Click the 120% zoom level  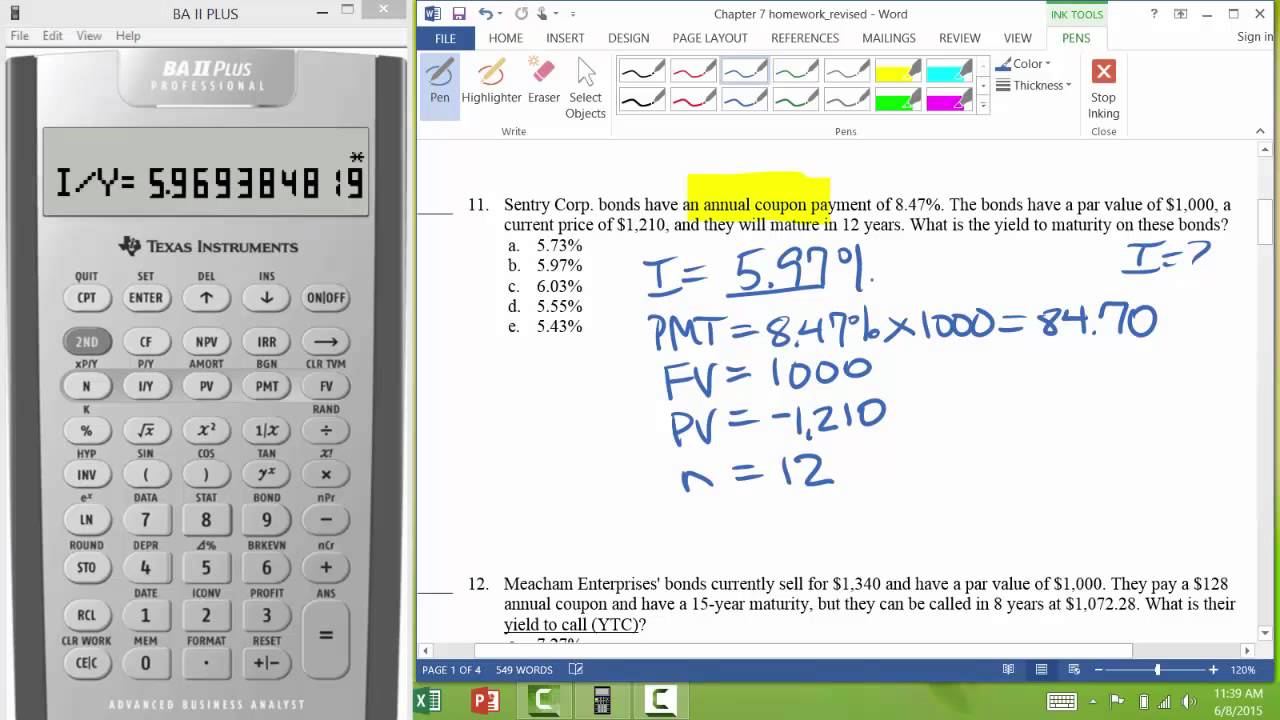[x=1243, y=670]
